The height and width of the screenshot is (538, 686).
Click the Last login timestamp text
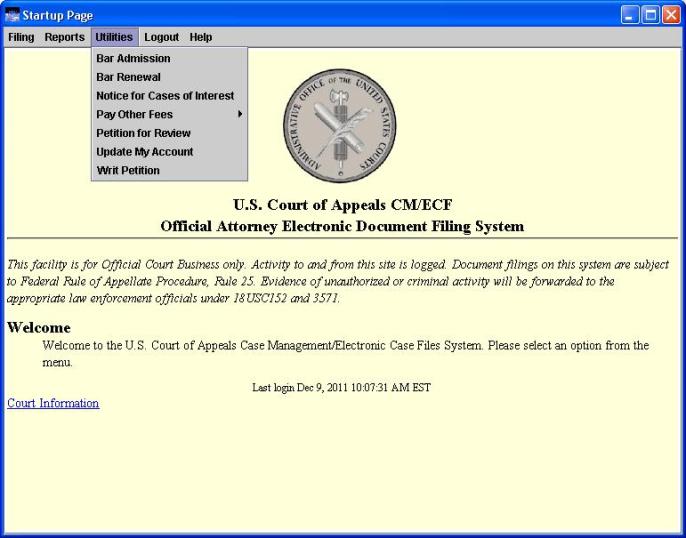tap(342, 388)
